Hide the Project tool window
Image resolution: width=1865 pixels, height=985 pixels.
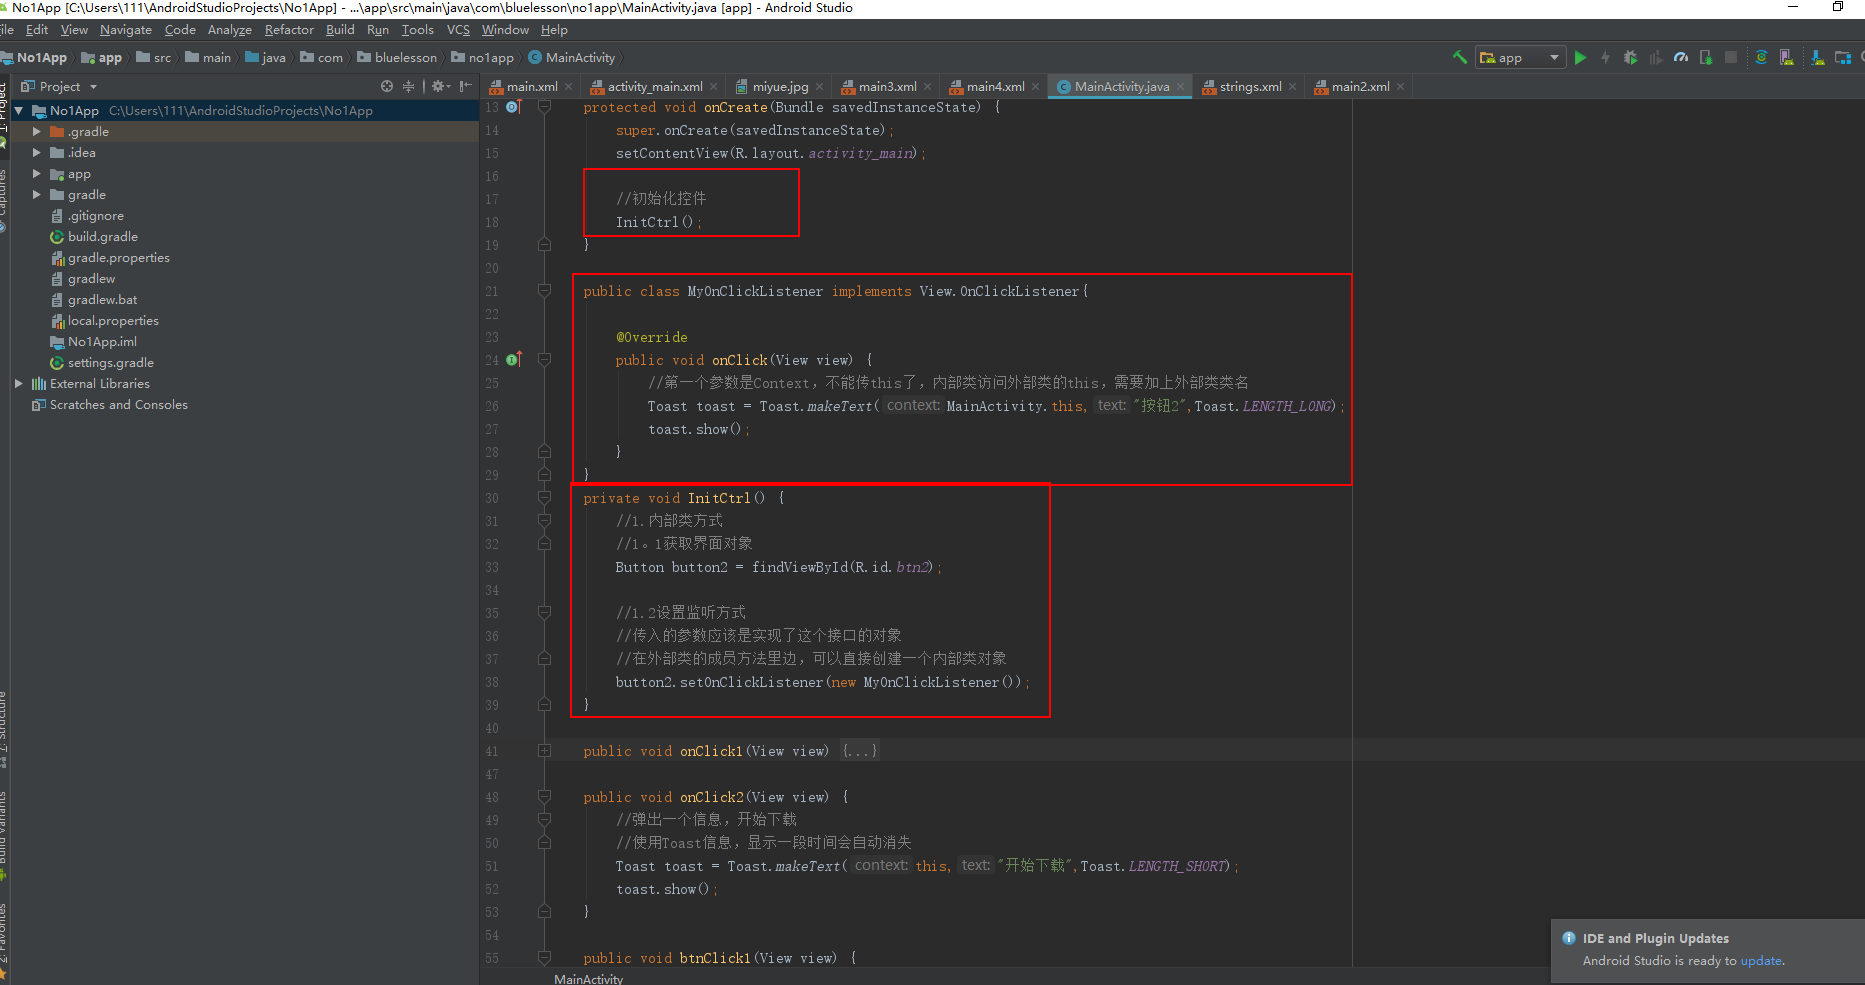465,86
